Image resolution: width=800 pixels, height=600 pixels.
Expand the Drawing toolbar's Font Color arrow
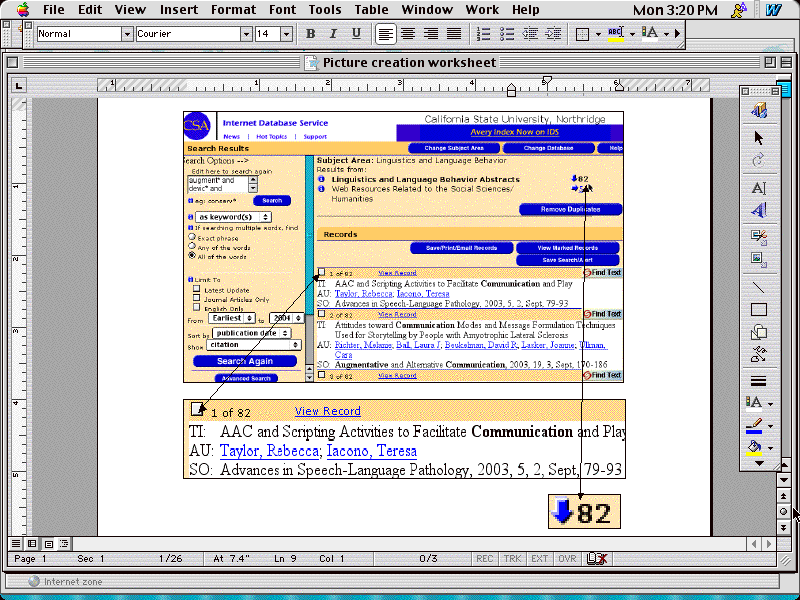(x=770, y=404)
